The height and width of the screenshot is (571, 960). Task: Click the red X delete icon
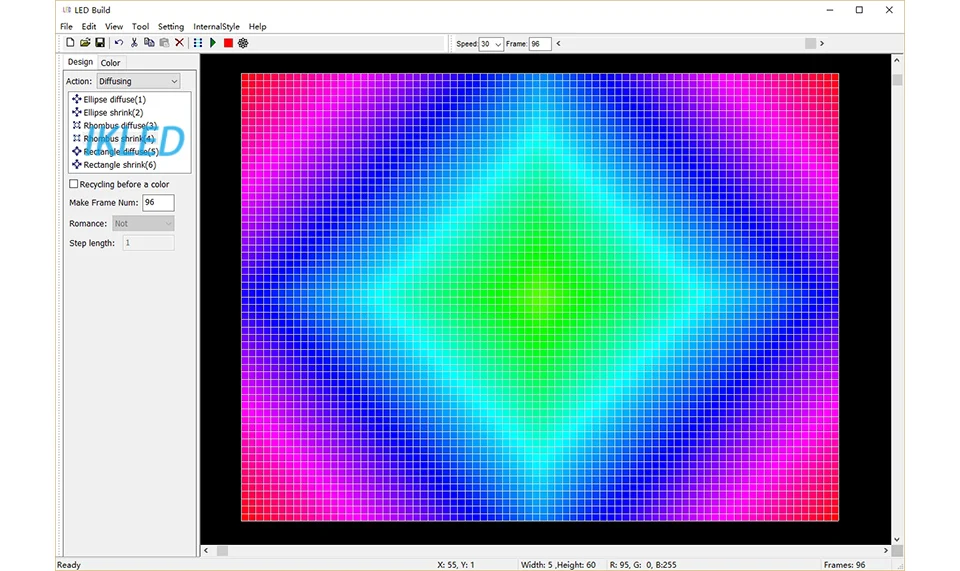(x=179, y=43)
